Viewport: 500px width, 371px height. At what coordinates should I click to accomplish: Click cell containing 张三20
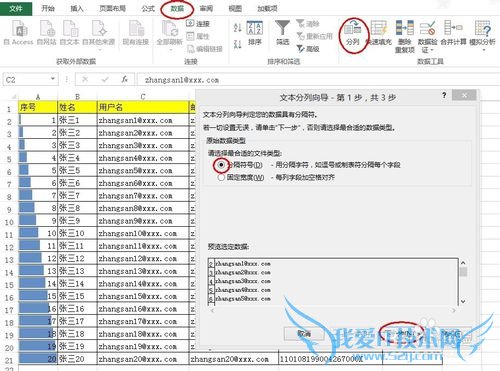coord(77,359)
